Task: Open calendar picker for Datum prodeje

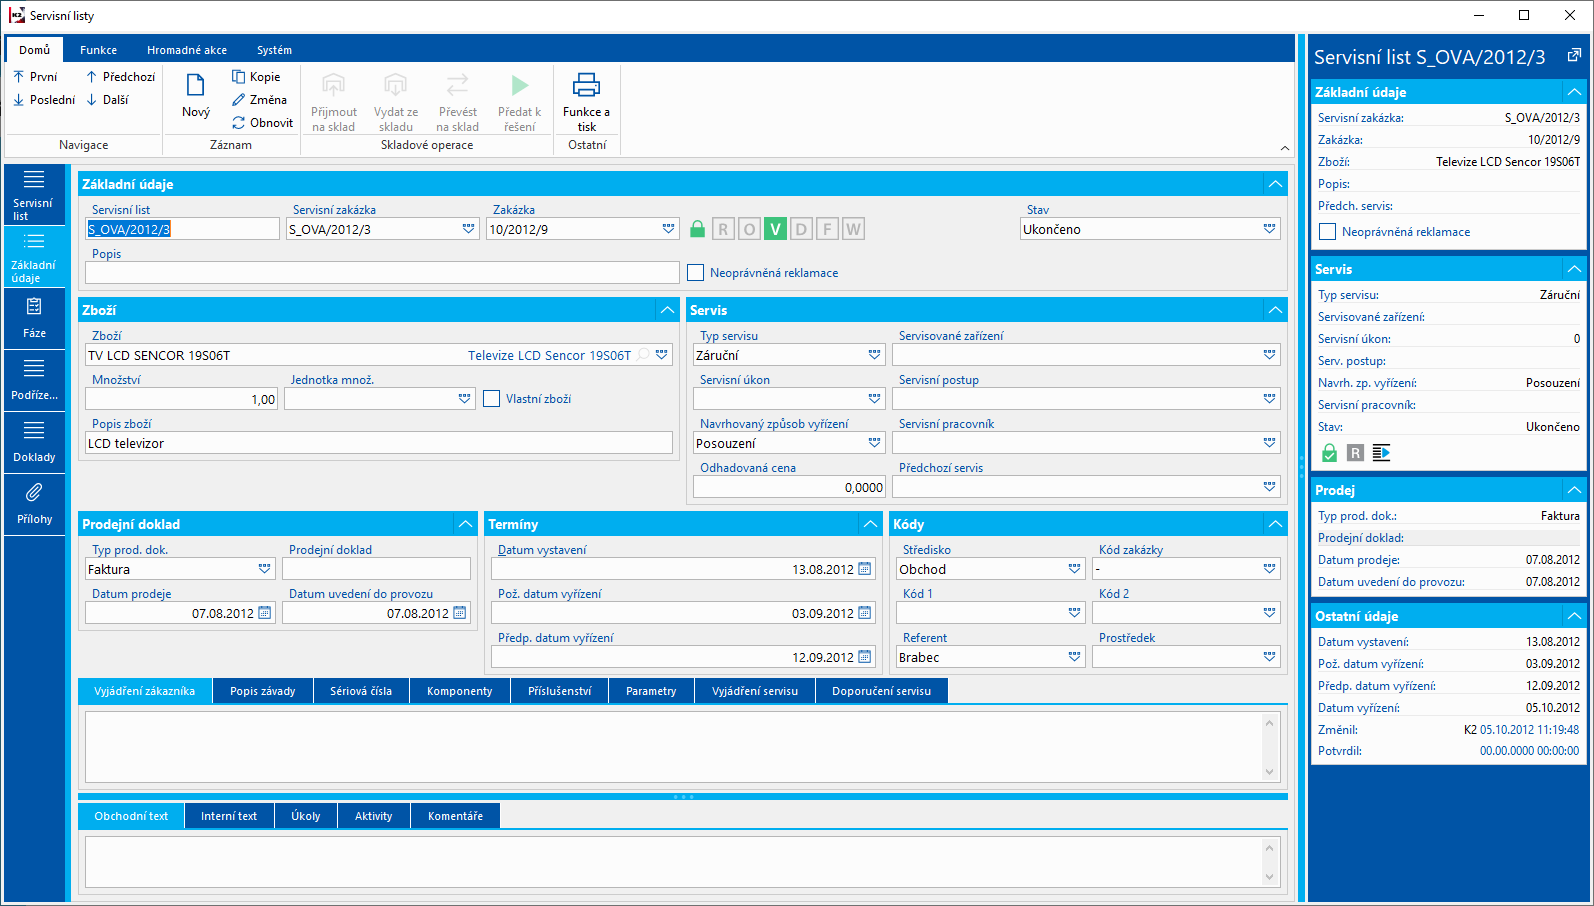Action: (x=265, y=613)
